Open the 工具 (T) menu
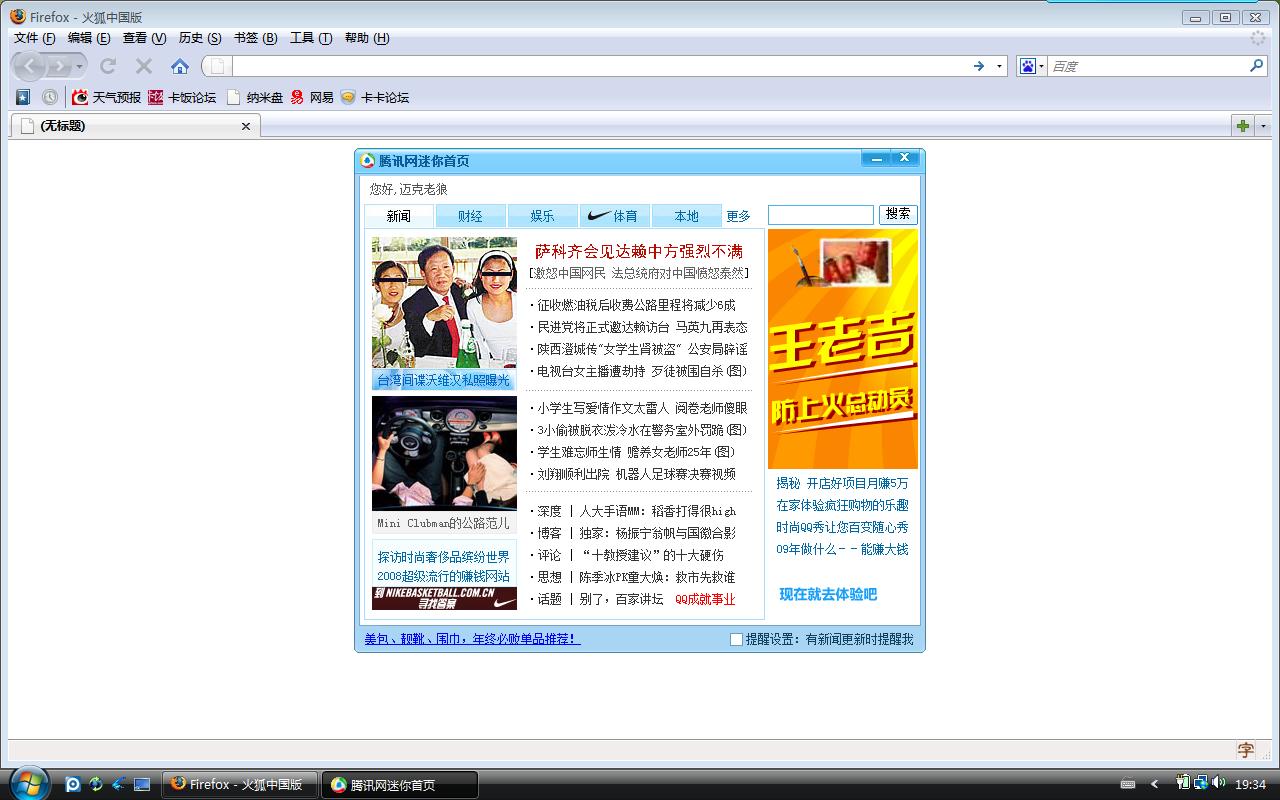 [311, 38]
